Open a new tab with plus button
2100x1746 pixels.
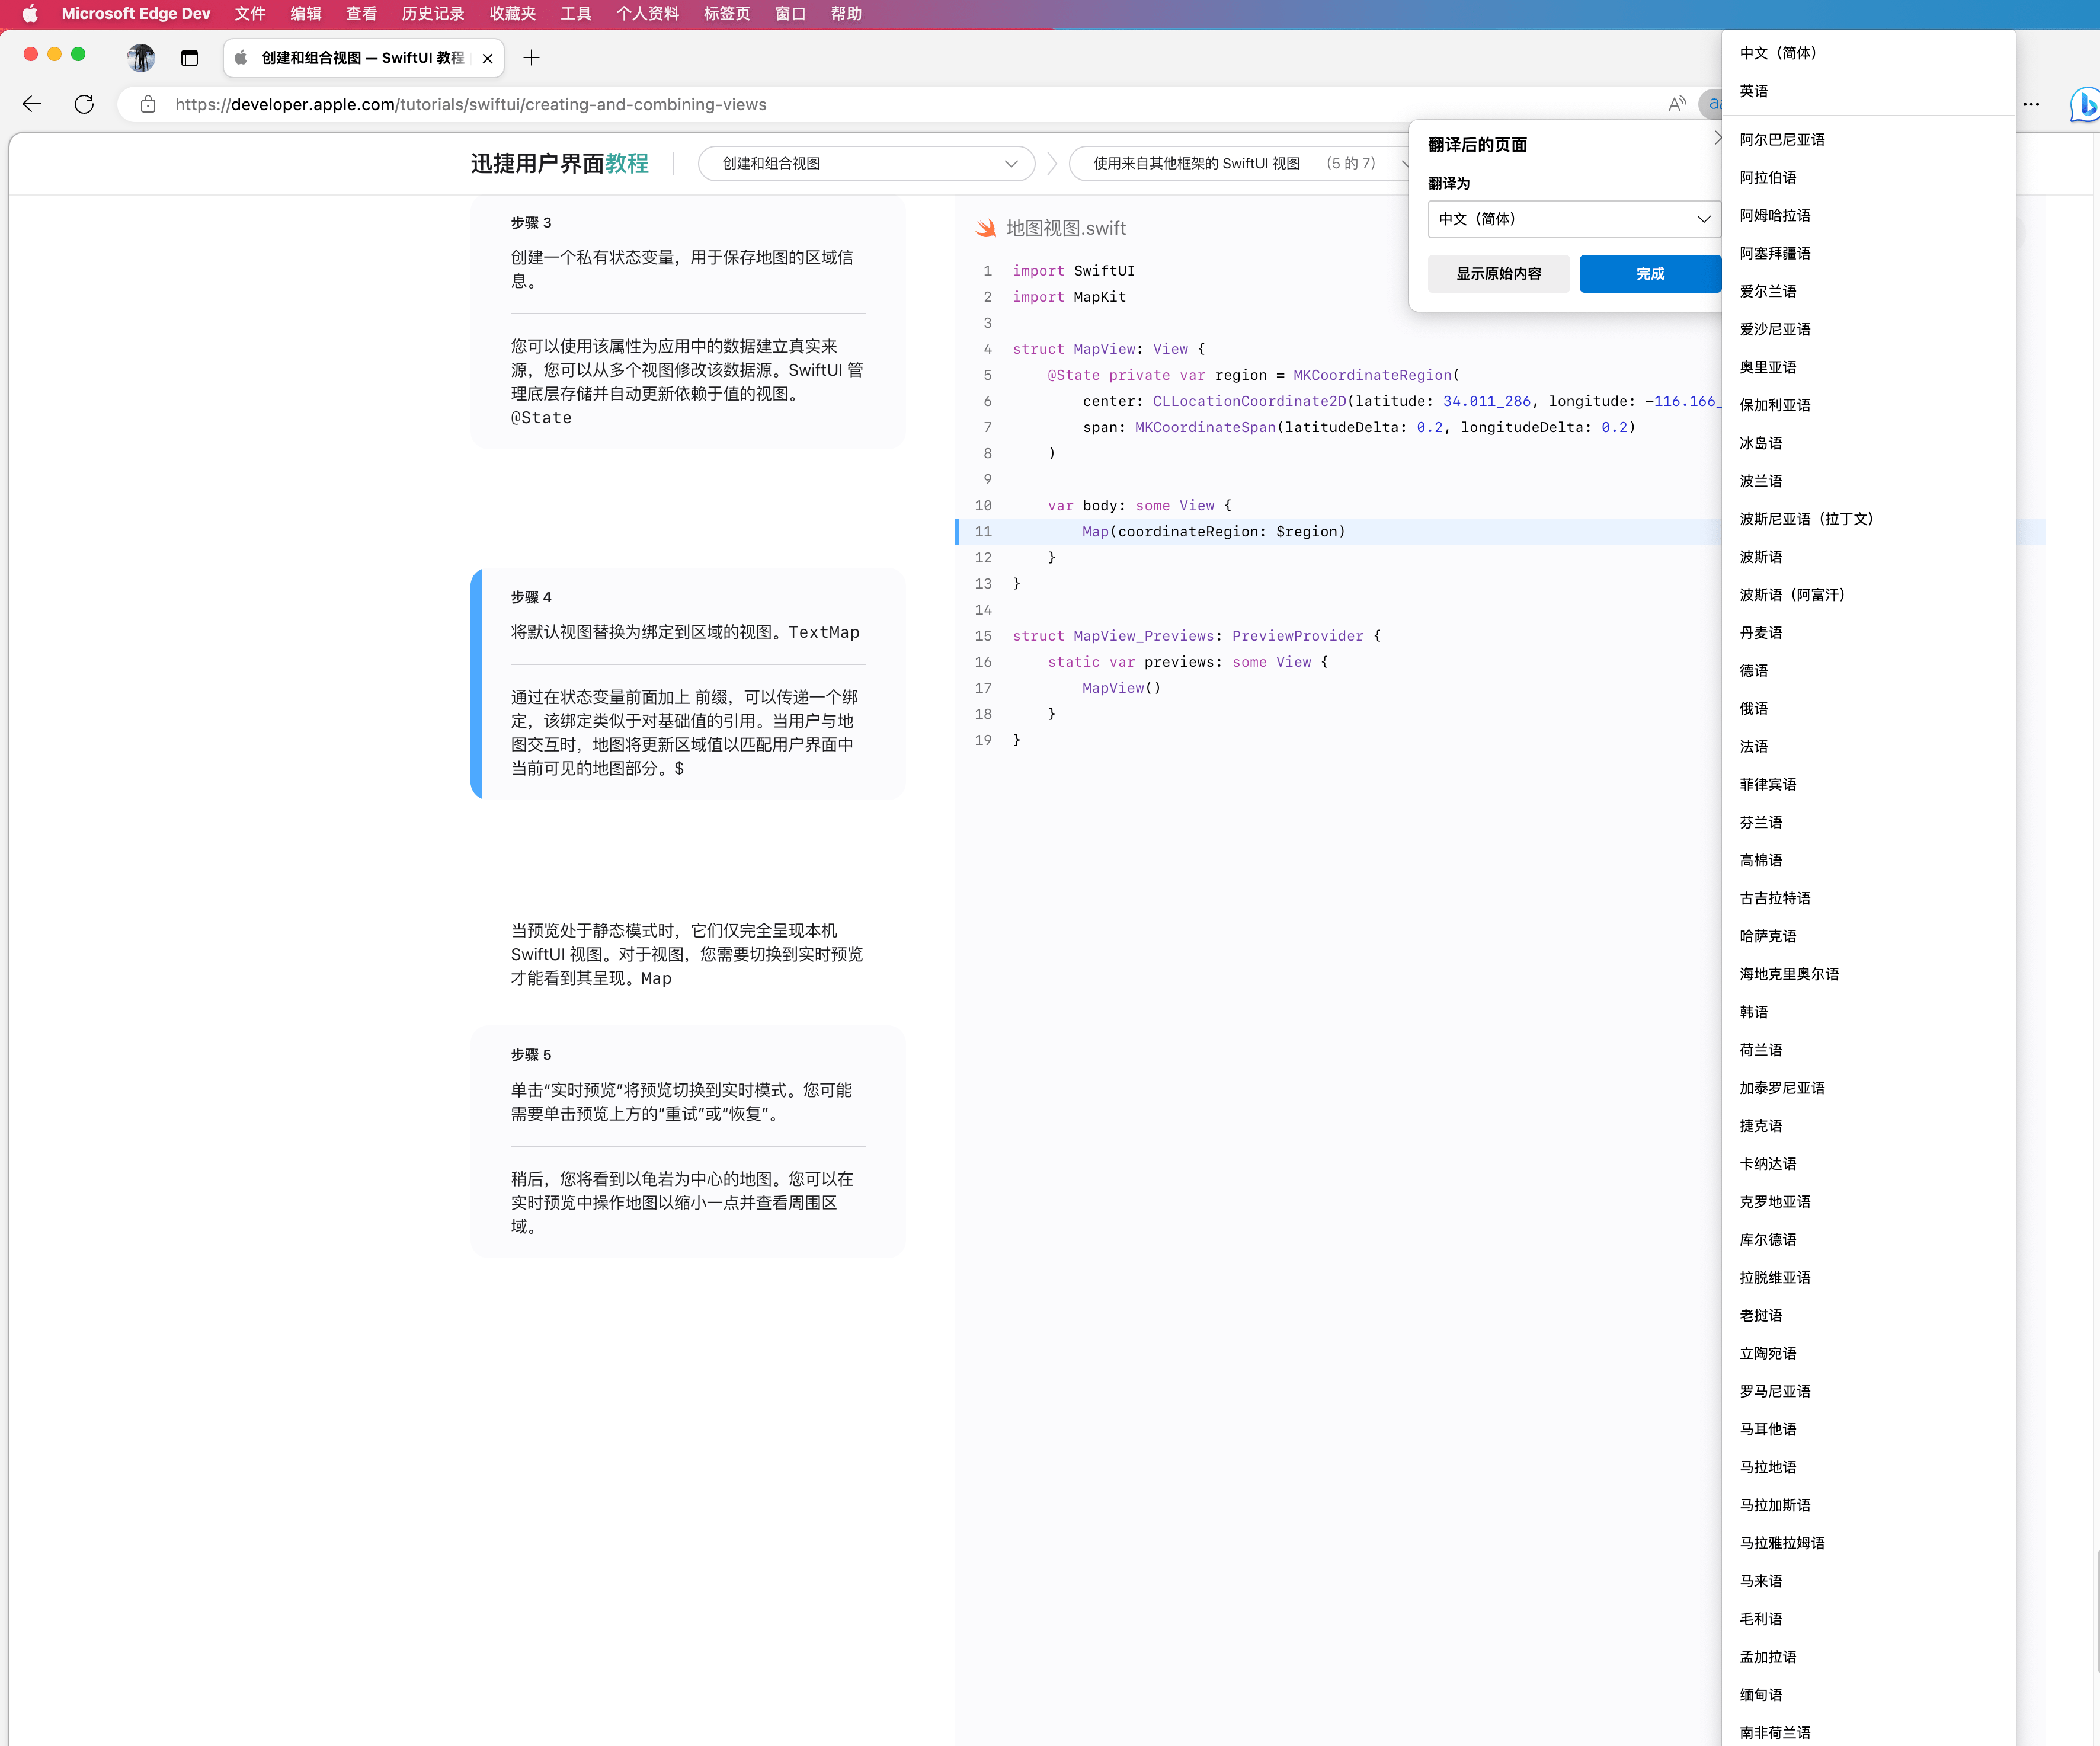[x=531, y=58]
